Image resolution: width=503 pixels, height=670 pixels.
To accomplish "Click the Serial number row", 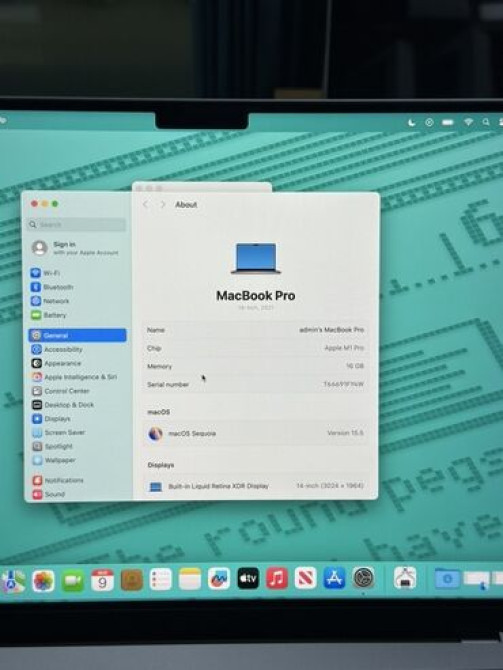I will 256,384.
